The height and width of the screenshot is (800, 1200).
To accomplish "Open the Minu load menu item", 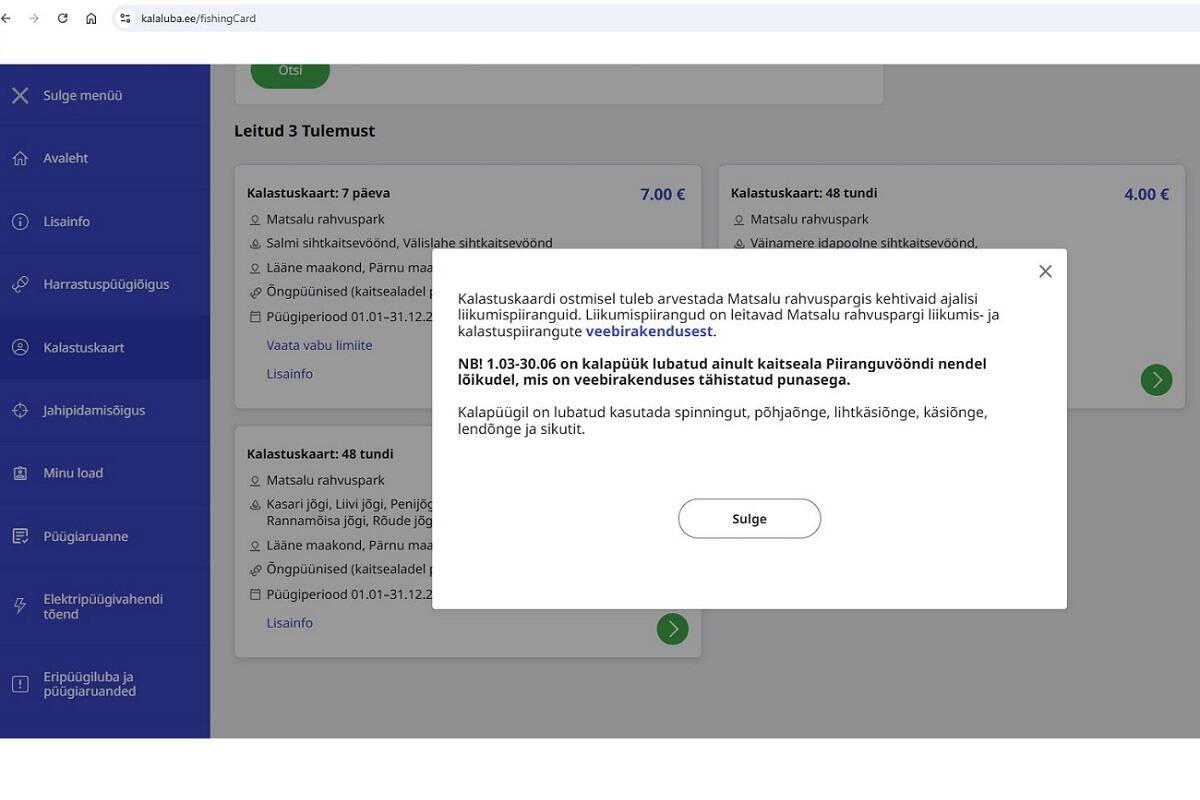I will (x=73, y=473).
